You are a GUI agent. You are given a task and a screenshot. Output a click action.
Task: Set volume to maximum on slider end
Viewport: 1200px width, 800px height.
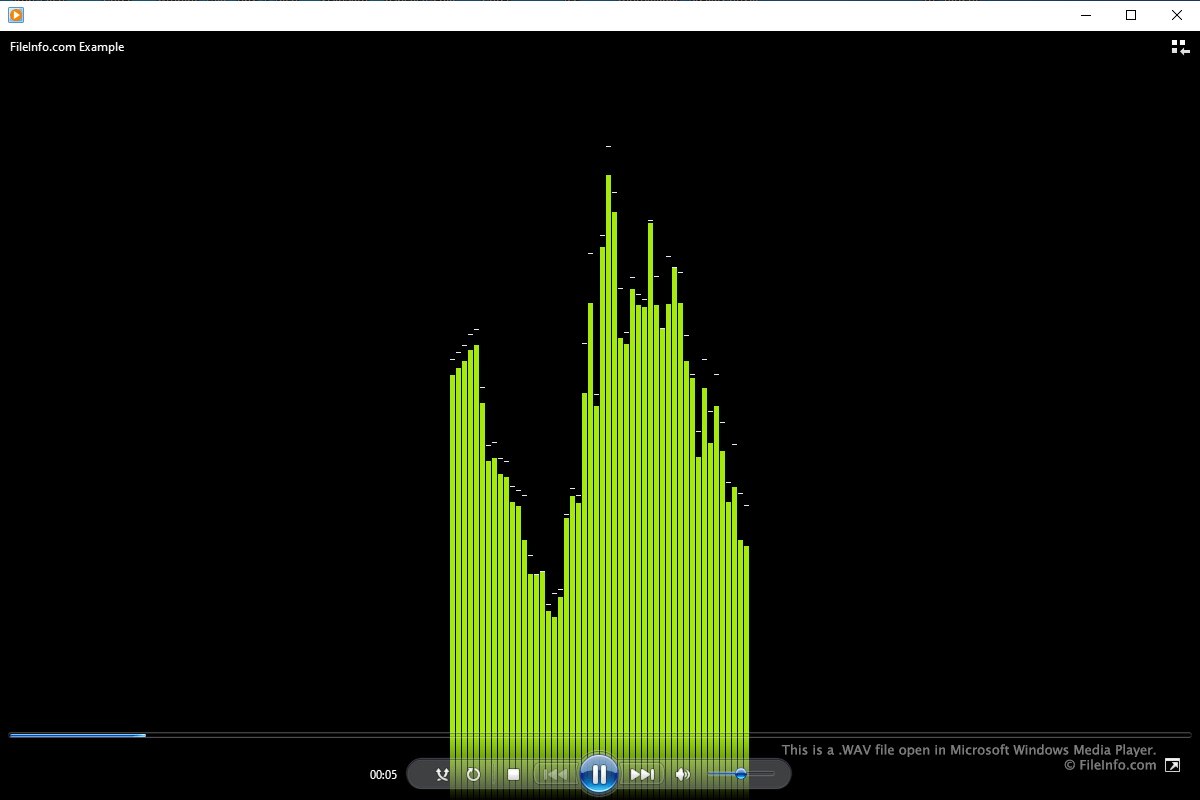(x=773, y=774)
